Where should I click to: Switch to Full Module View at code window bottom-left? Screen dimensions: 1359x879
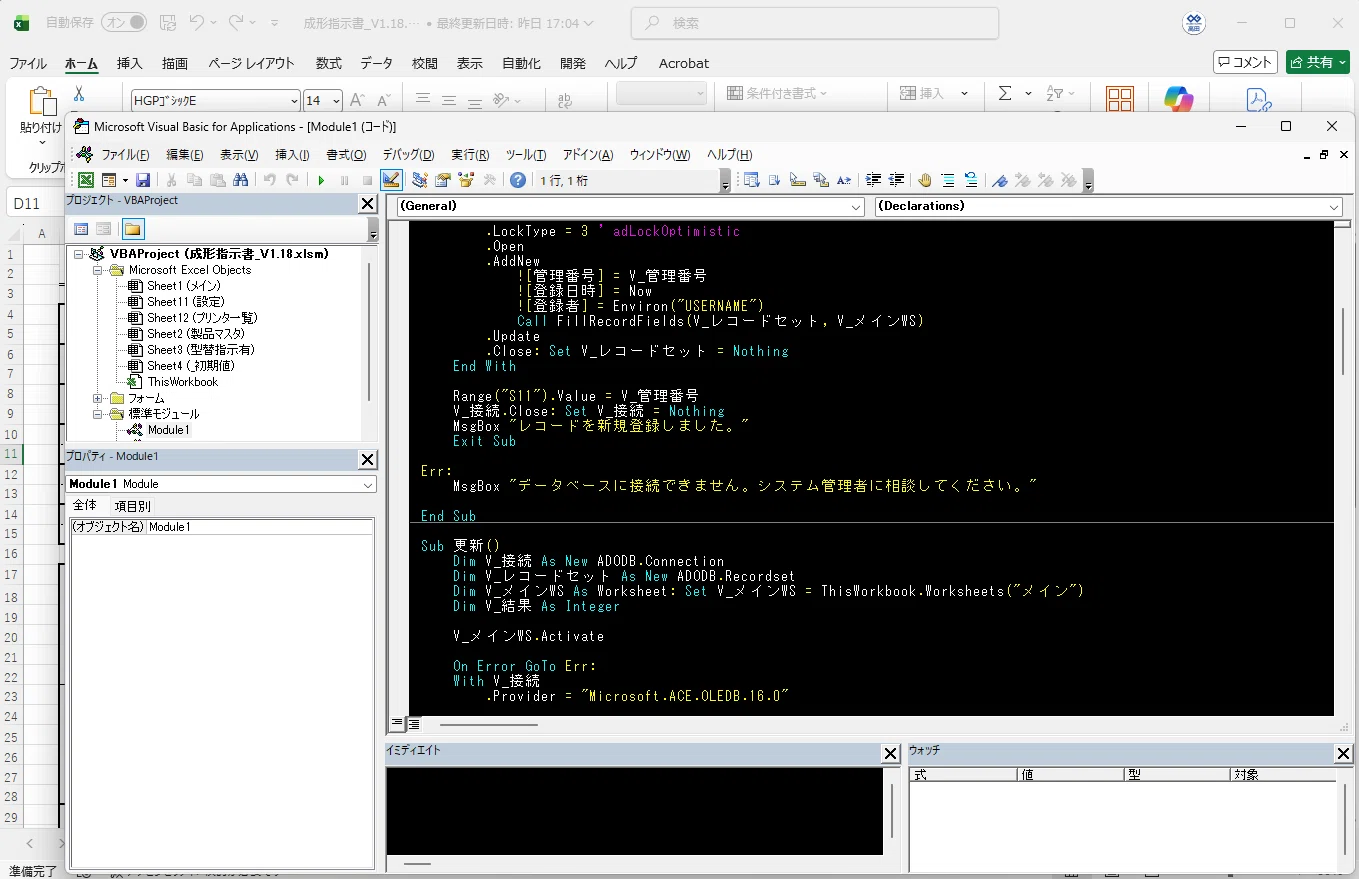coord(412,722)
